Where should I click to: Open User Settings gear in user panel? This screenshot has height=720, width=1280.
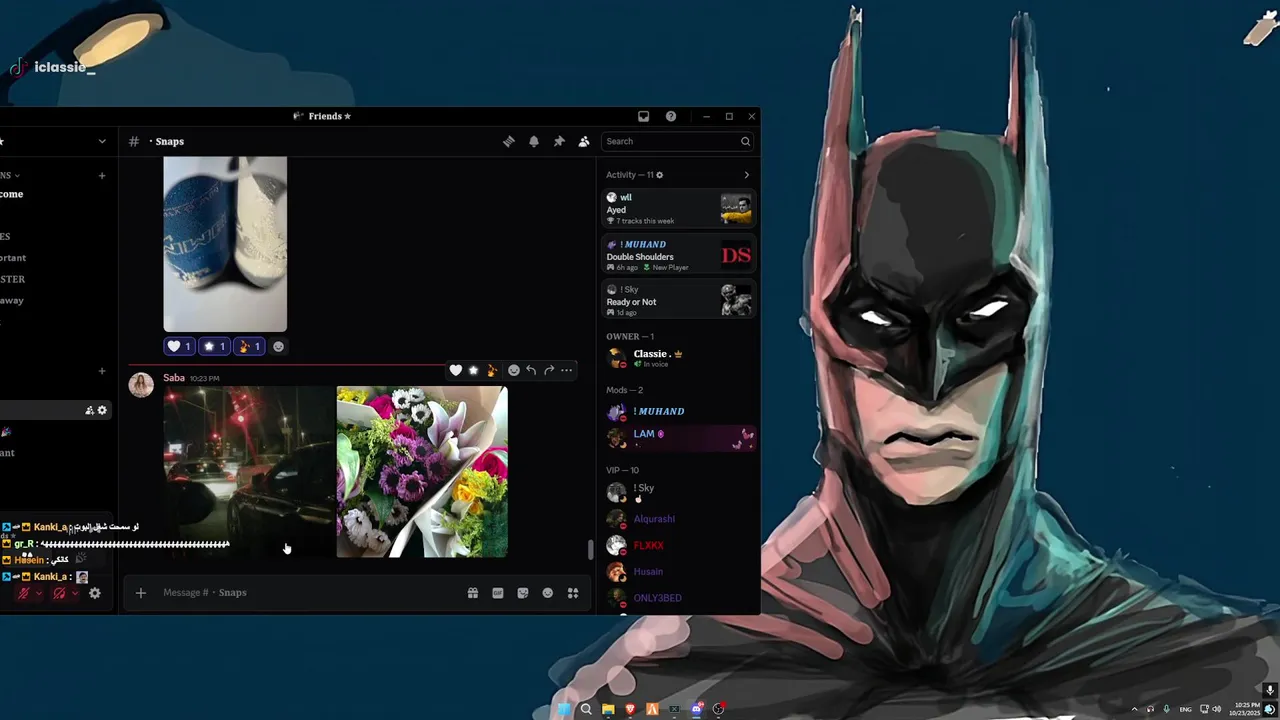(95, 594)
